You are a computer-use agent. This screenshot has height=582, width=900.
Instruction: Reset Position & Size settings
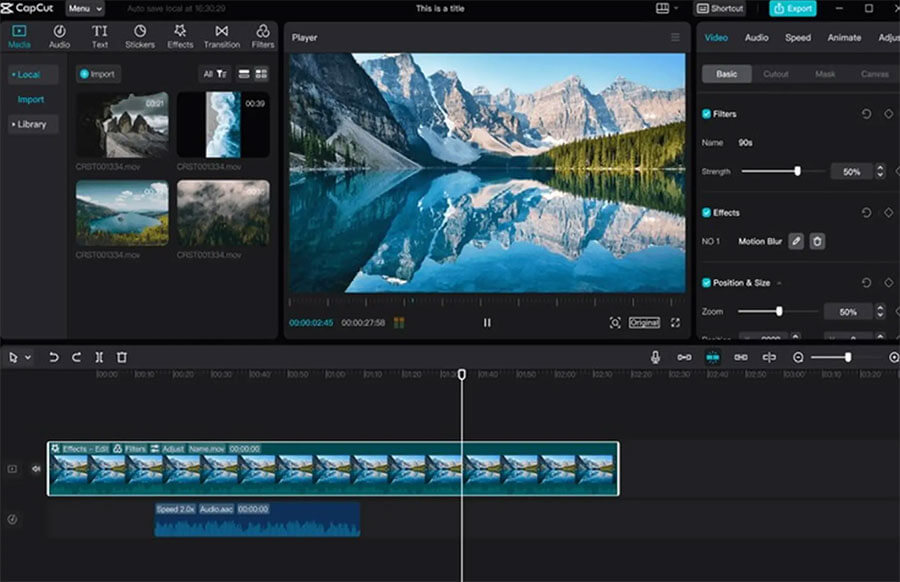866,282
